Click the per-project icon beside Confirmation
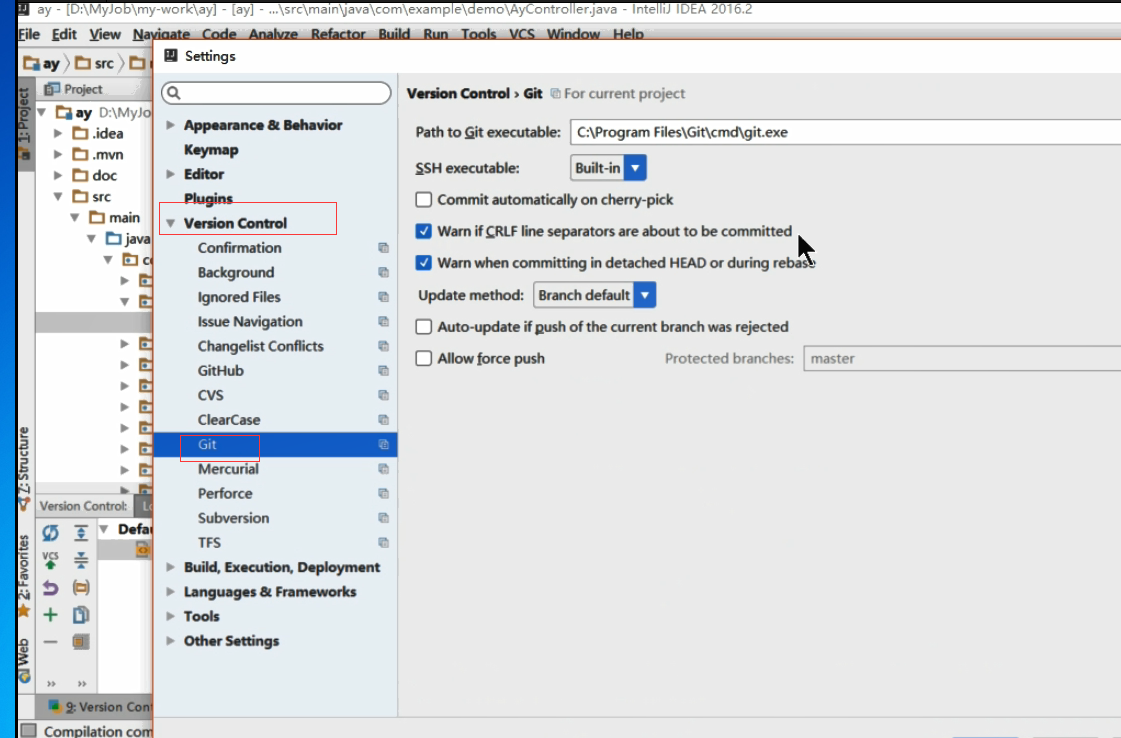The height and width of the screenshot is (738, 1121). point(383,248)
